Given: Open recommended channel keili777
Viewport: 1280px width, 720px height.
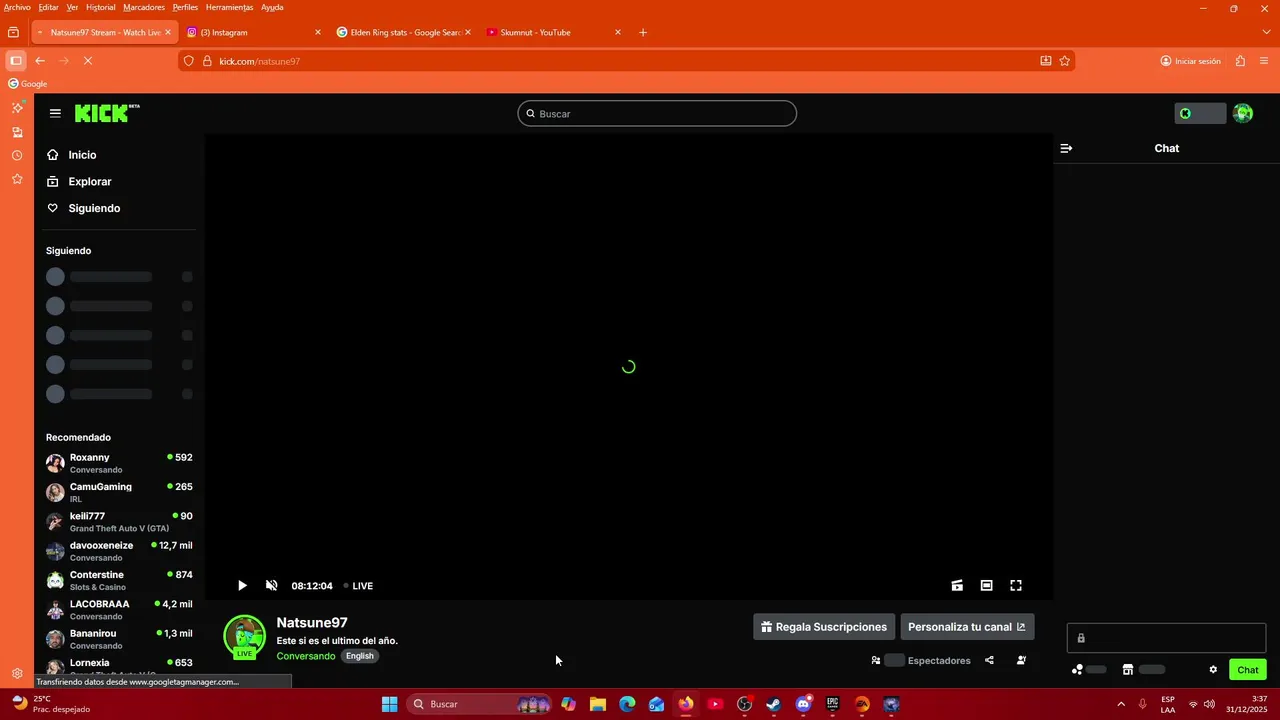Looking at the screenshot, I should [x=119, y=522].
